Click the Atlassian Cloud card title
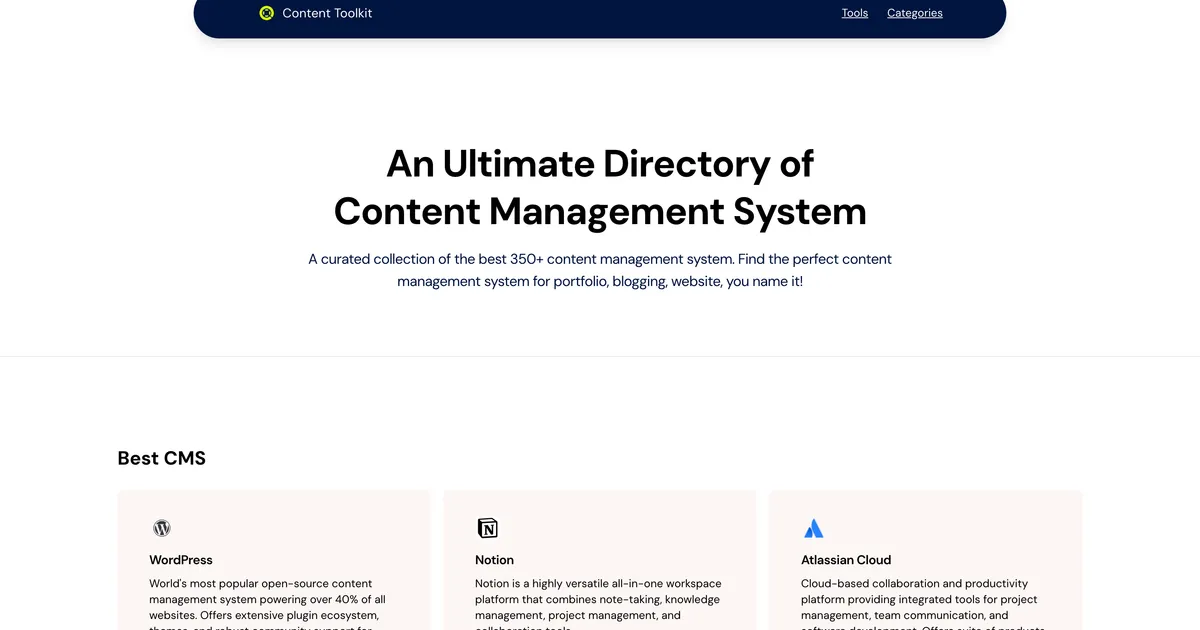This screenshot has height=630, width=1200. pos(846,560)
